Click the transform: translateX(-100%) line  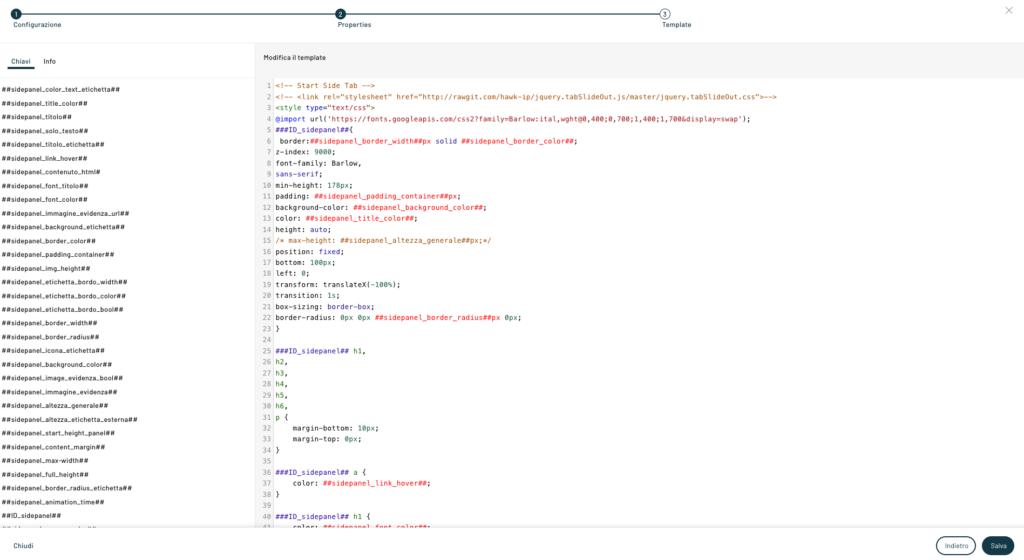338,285
